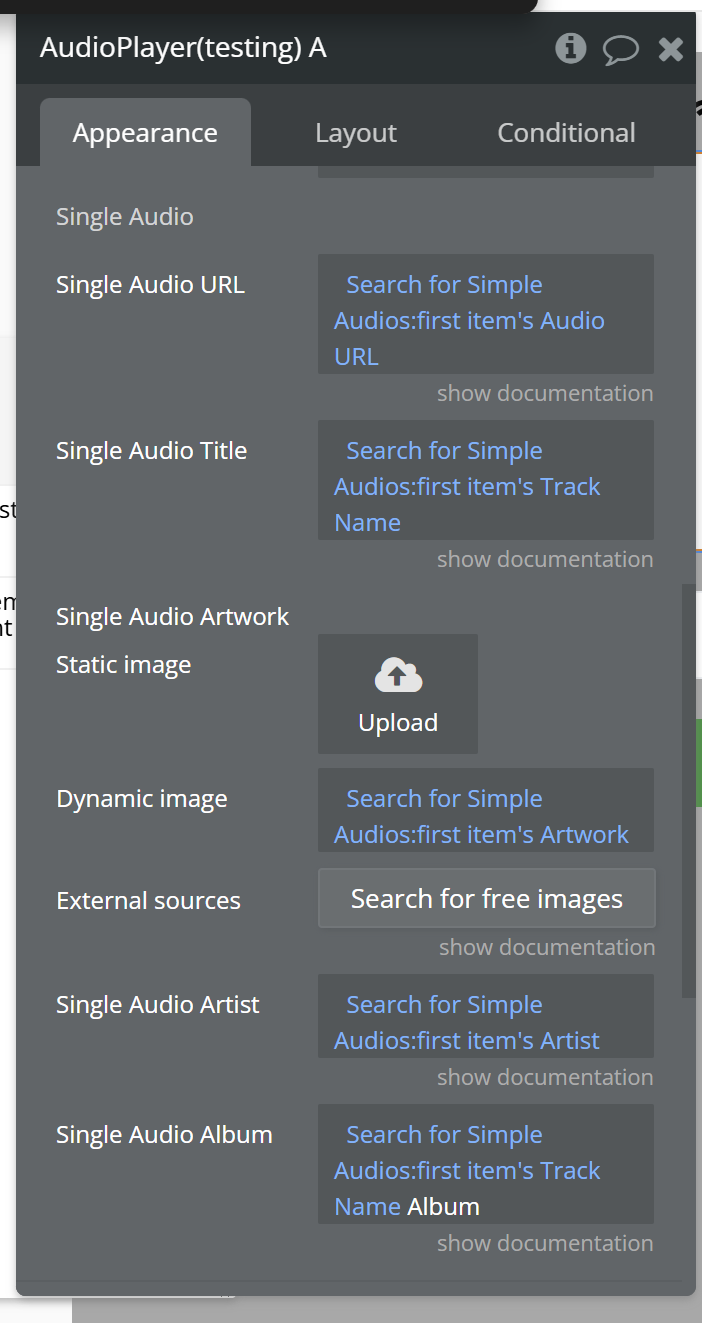Edit the Single Audio Album expression

pos(486,1170)
